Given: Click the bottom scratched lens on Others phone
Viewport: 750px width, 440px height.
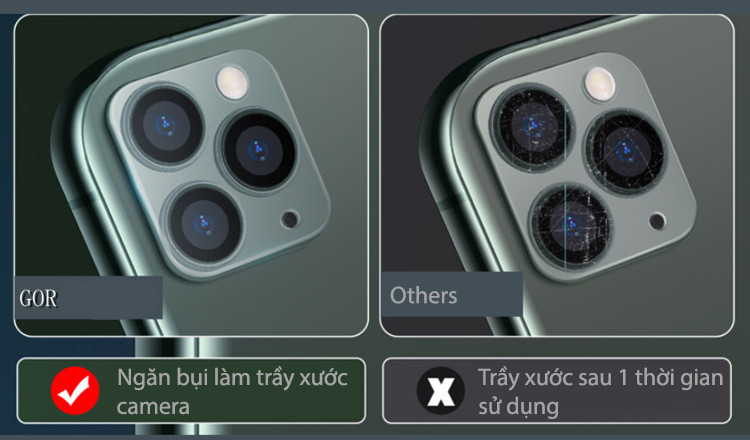Looking at the screenshot, I should tap(571, 226).
